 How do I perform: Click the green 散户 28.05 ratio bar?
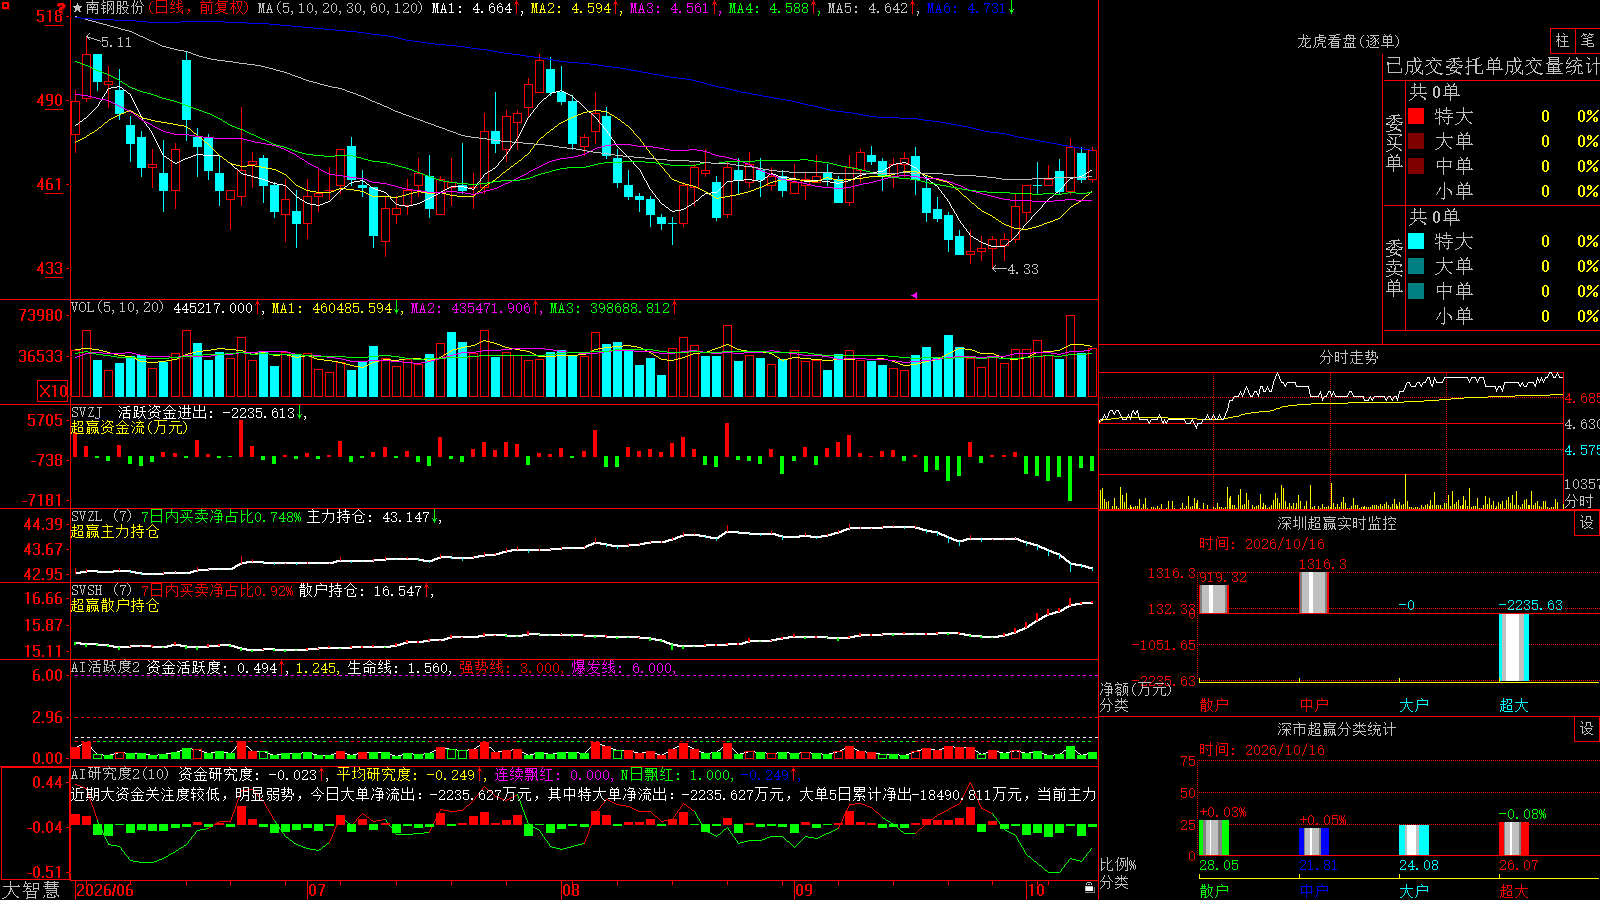(x=1214, y=838)
